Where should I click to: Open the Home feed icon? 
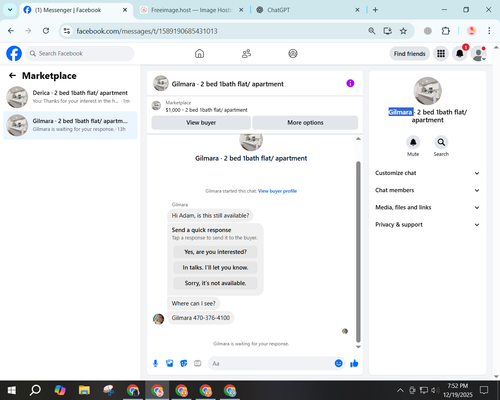coord(199,53)
